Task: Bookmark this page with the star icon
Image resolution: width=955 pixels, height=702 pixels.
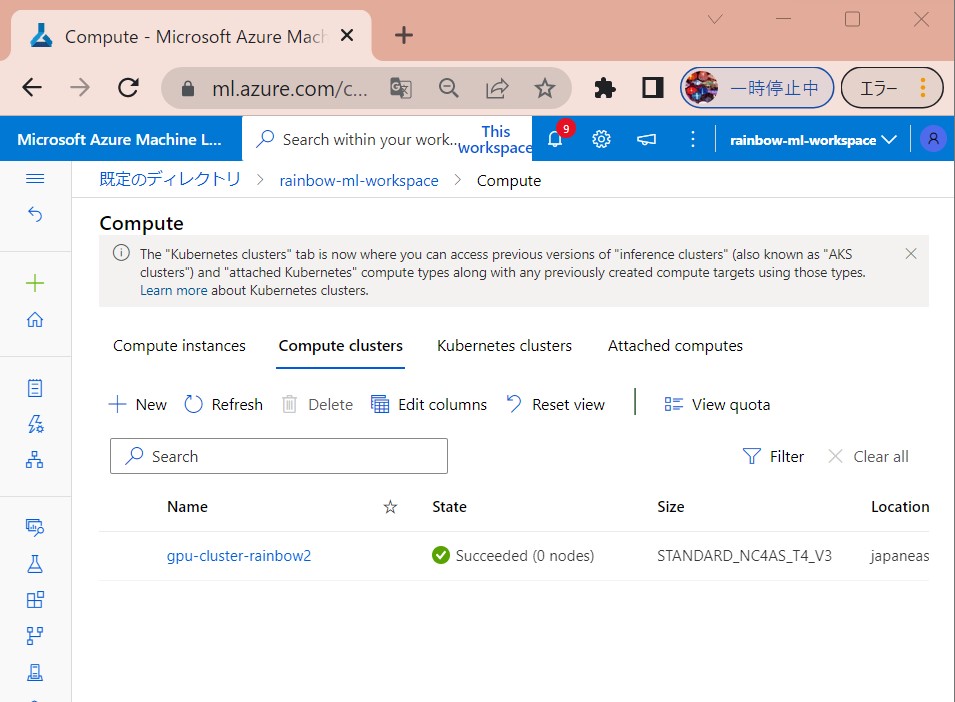Action: 544,88
